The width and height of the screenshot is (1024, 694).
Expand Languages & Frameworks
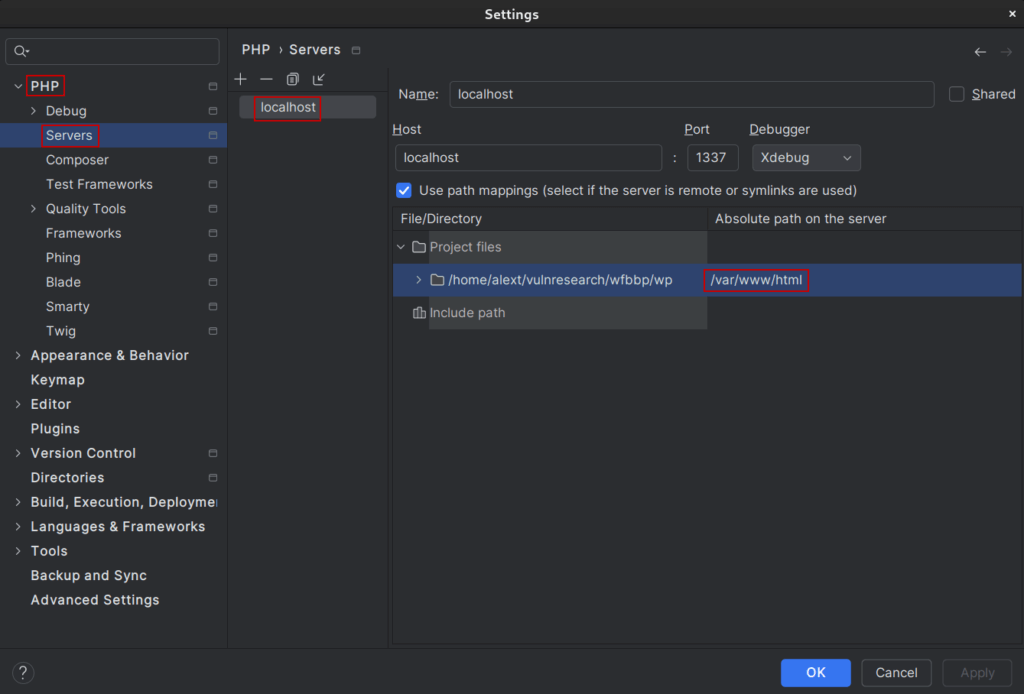tap(18, 526)
